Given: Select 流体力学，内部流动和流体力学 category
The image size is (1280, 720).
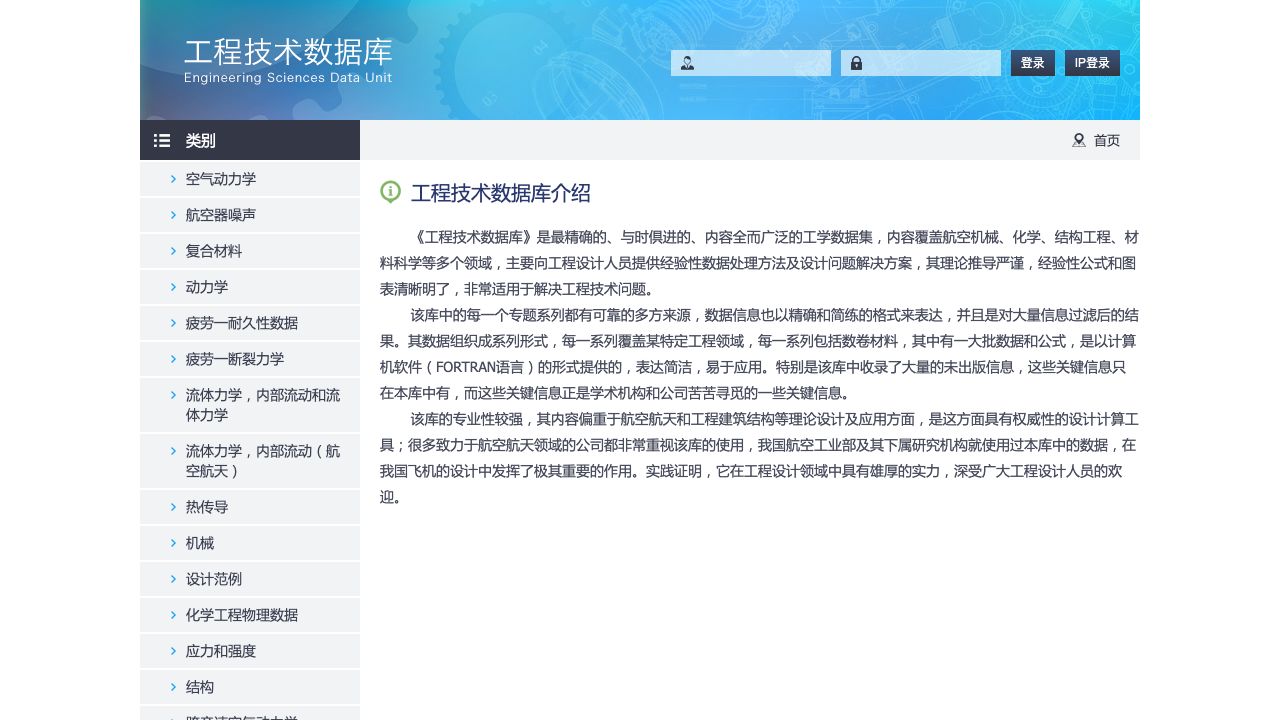Looking at the screenshot, I should pyautogui.click(x=262, y=405).
